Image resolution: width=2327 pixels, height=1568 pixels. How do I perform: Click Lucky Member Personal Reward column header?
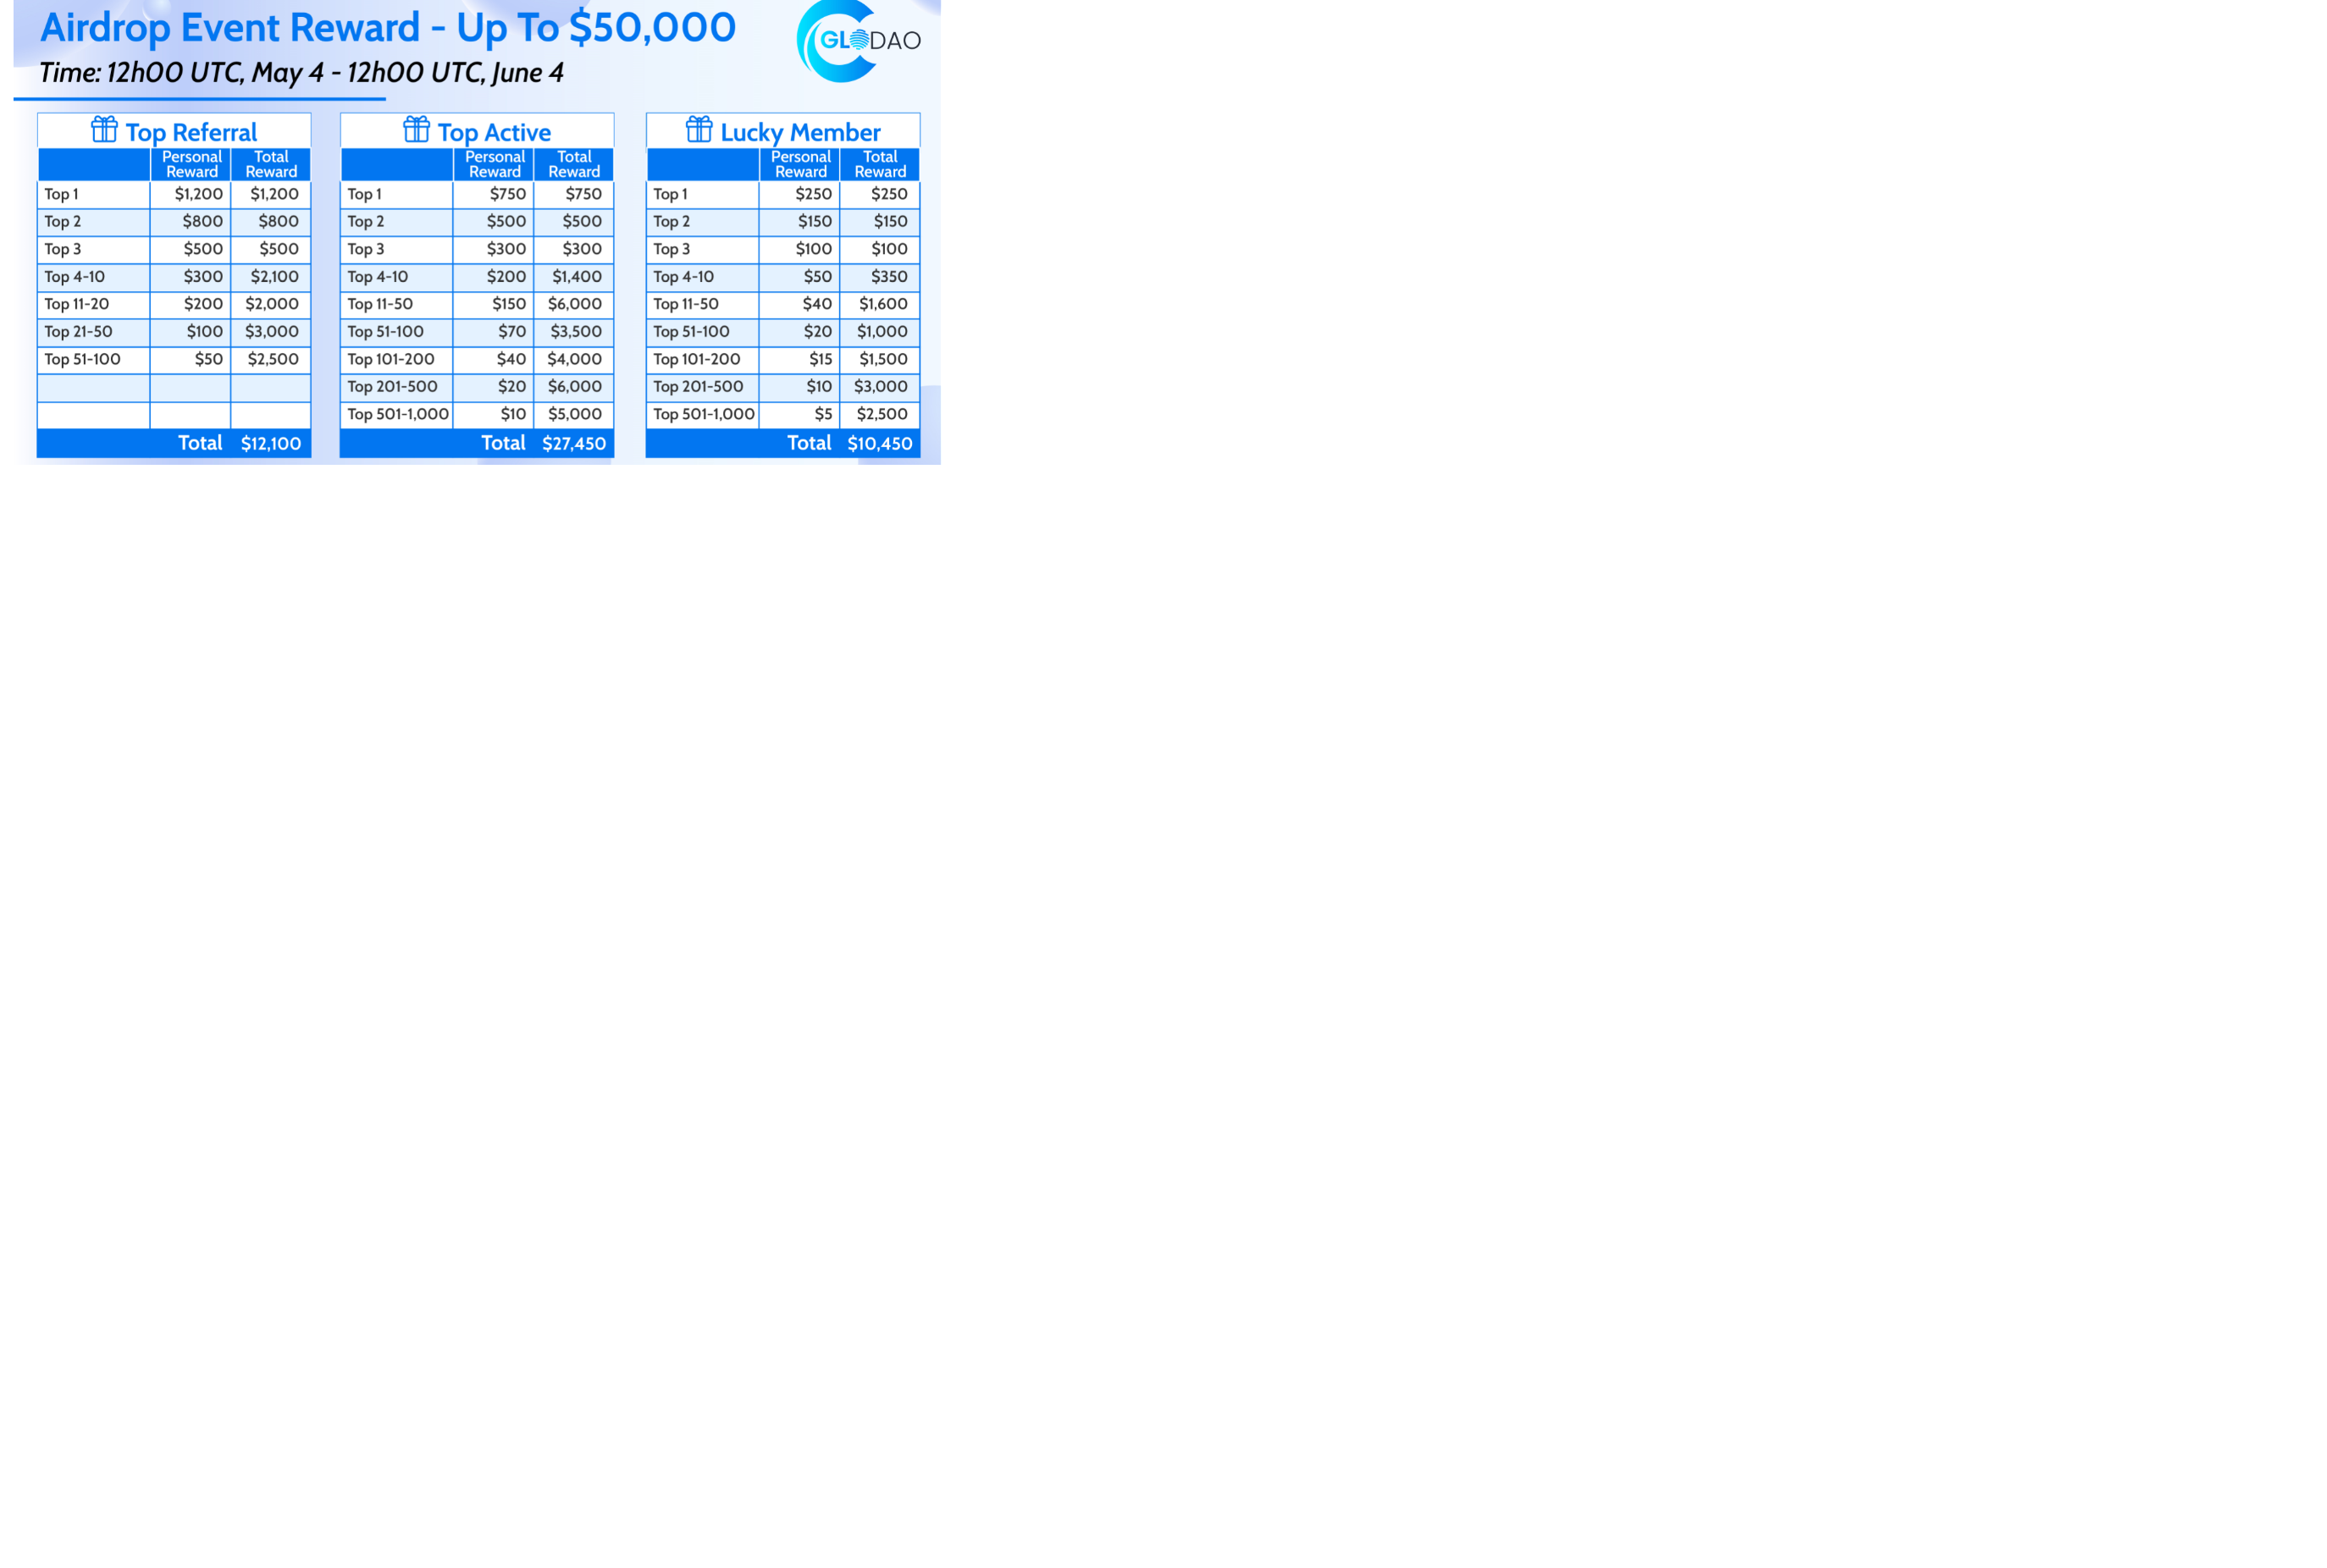point(800,164)
